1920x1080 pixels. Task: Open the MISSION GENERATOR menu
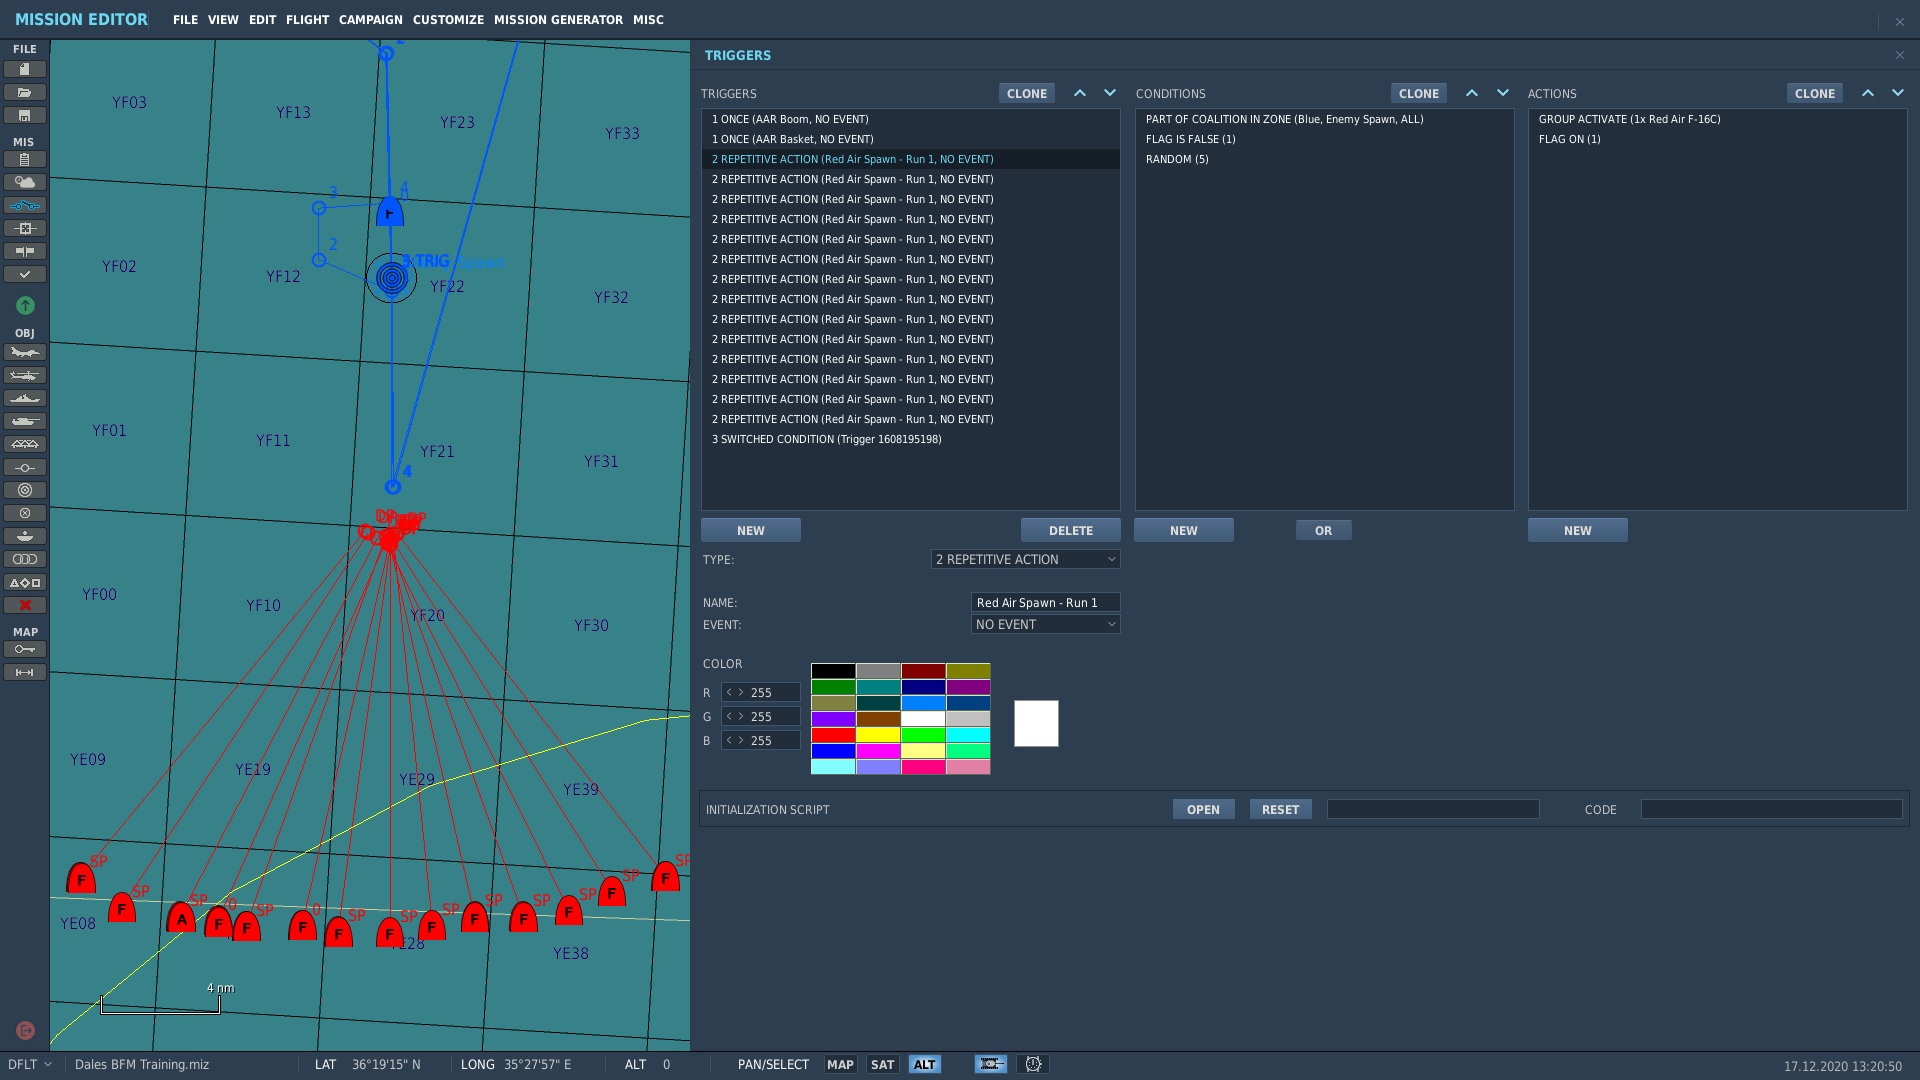(558, 20)
